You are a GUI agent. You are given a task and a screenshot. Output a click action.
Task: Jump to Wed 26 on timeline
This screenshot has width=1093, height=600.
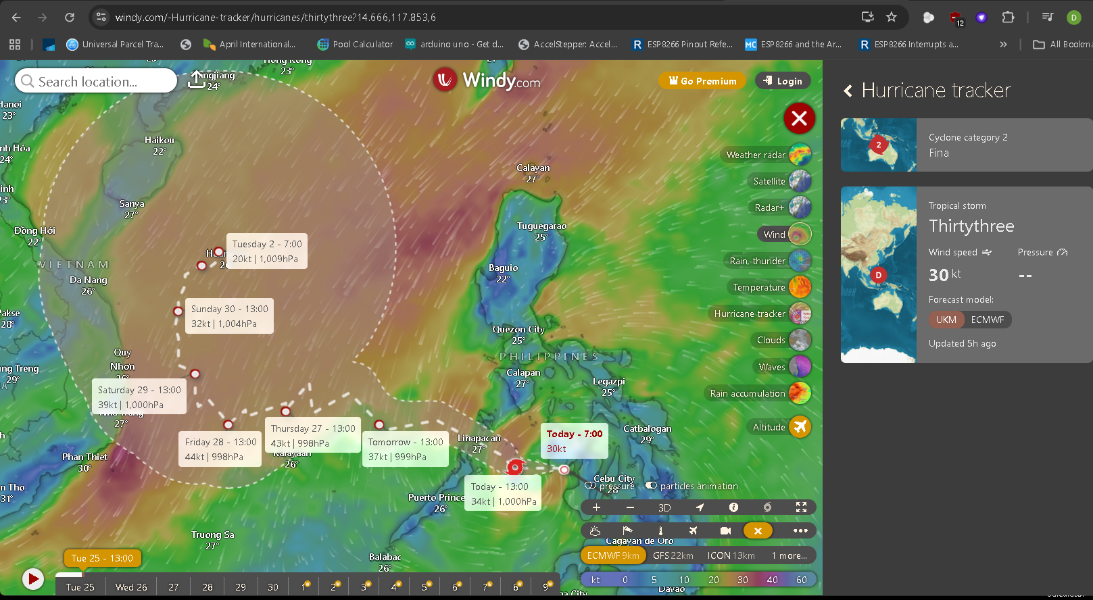click(x=131, y=587)
